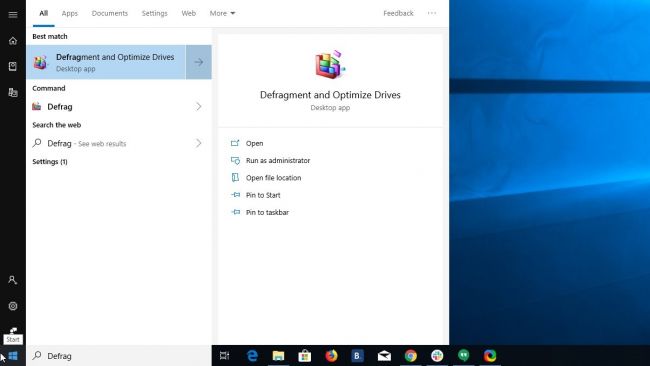Viewport: 650px width, 366px height.
Task: Switch to the Apps tab
Action: [70, 13]
